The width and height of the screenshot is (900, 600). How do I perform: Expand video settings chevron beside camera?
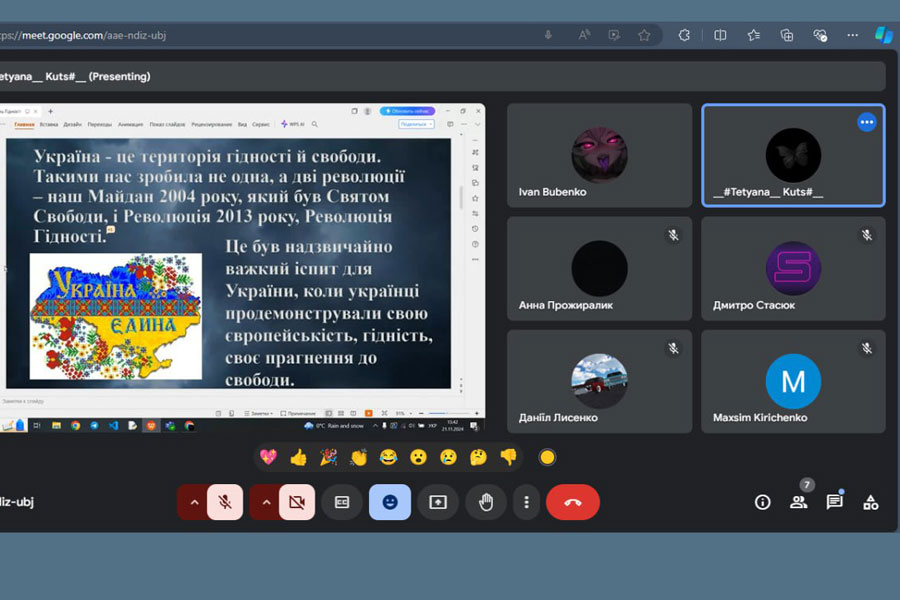click(266, 502)
